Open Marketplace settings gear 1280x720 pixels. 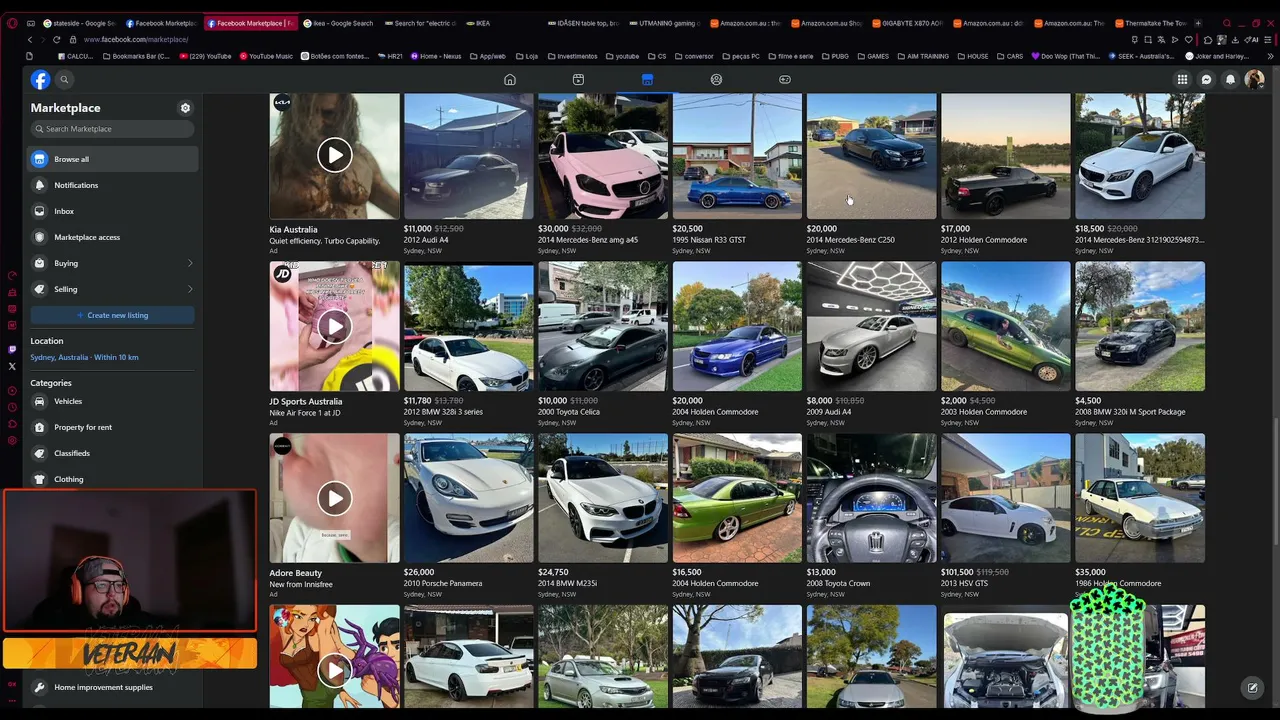click(x=185, y=108)
